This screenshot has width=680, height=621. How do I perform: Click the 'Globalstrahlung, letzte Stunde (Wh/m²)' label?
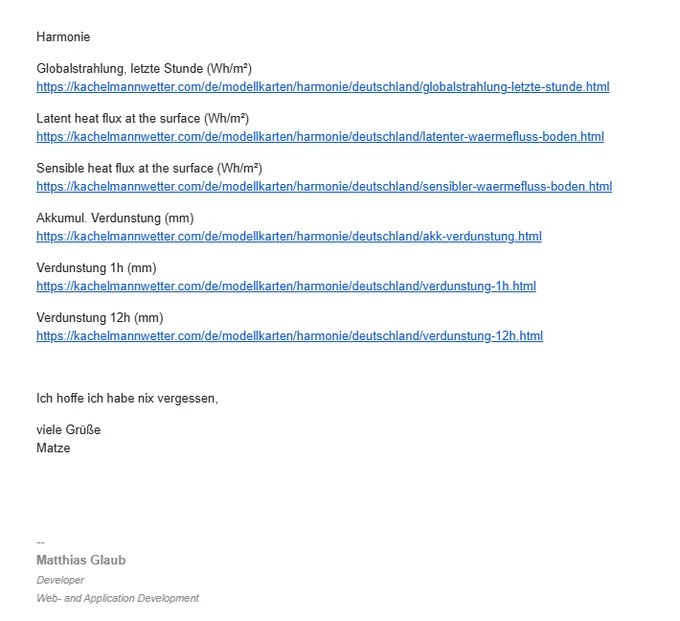[x=144, y=69]
